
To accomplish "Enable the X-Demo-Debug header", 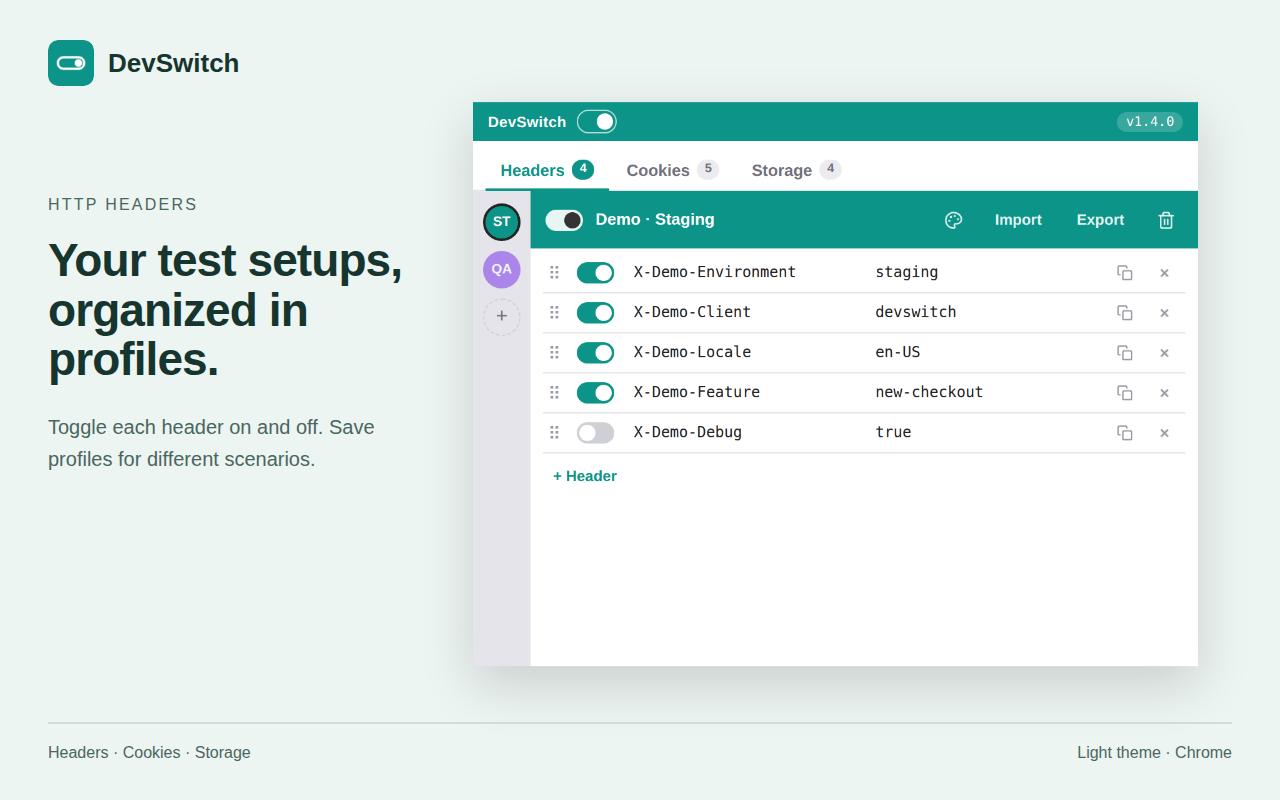I will click(596, 433).
